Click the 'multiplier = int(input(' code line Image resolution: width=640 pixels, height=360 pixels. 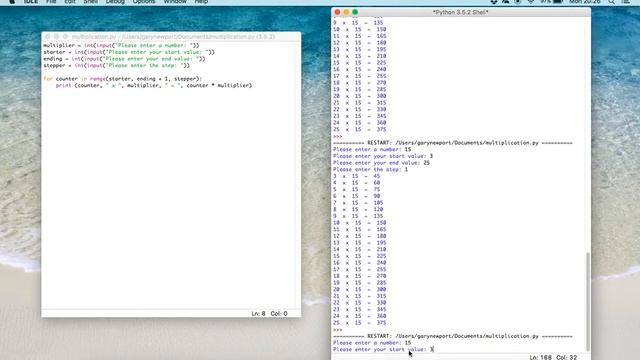point(121,45)
